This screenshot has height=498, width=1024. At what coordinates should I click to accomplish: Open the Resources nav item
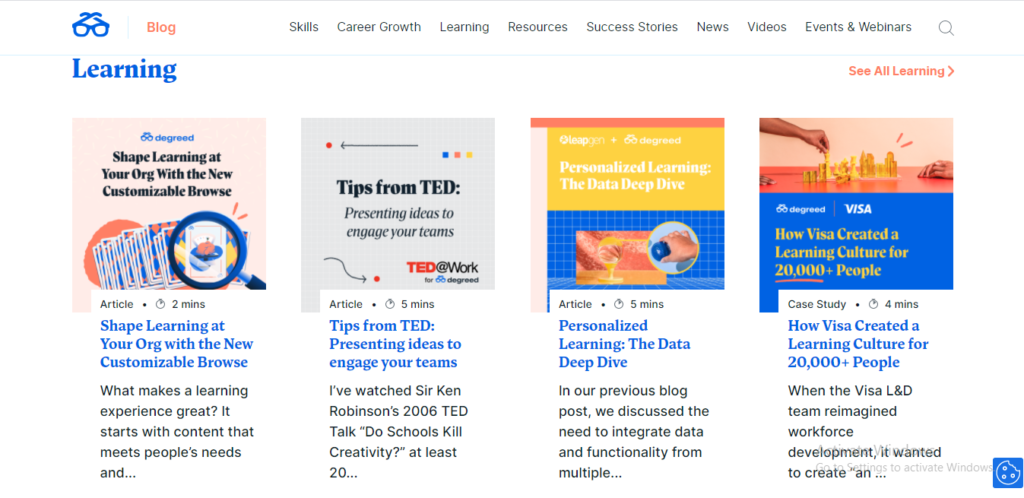tap(537, 27)
